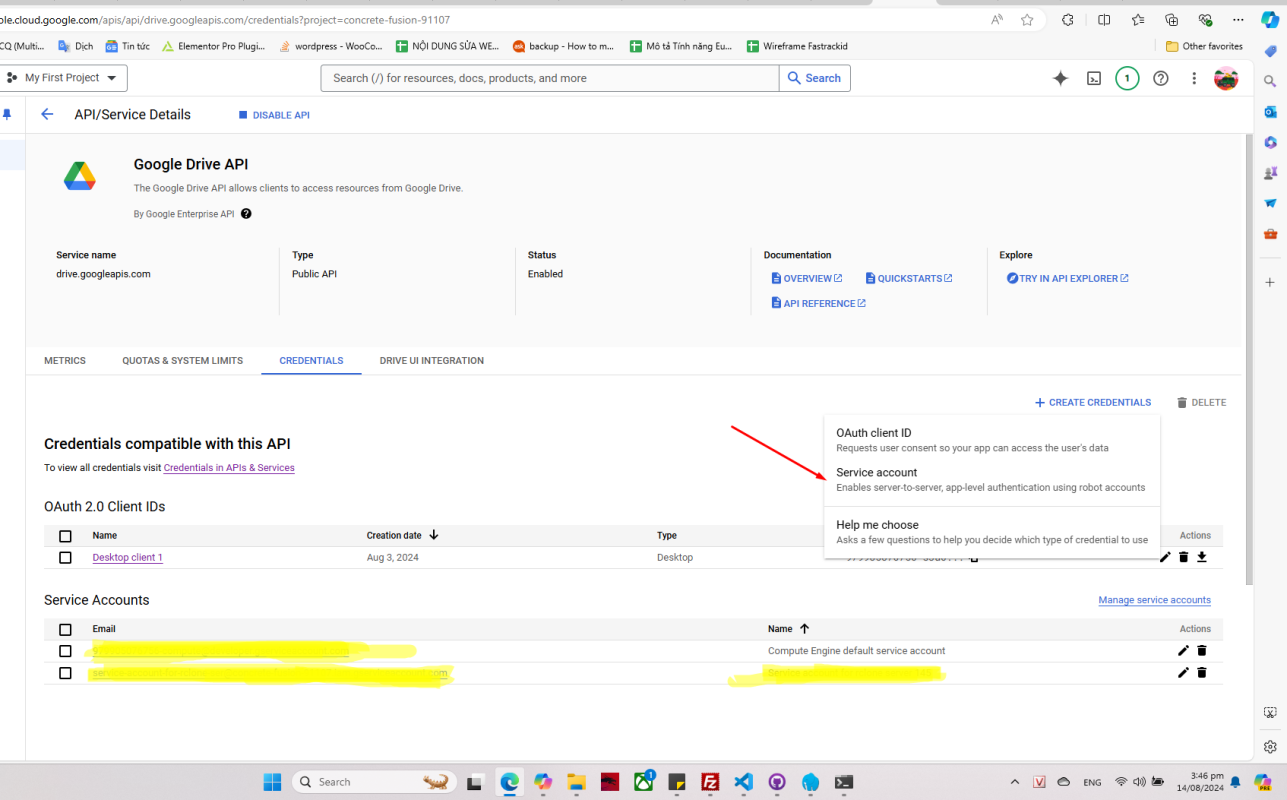Open My First Project selector dropdown
1287x800 pixels.
pos(62,78)
